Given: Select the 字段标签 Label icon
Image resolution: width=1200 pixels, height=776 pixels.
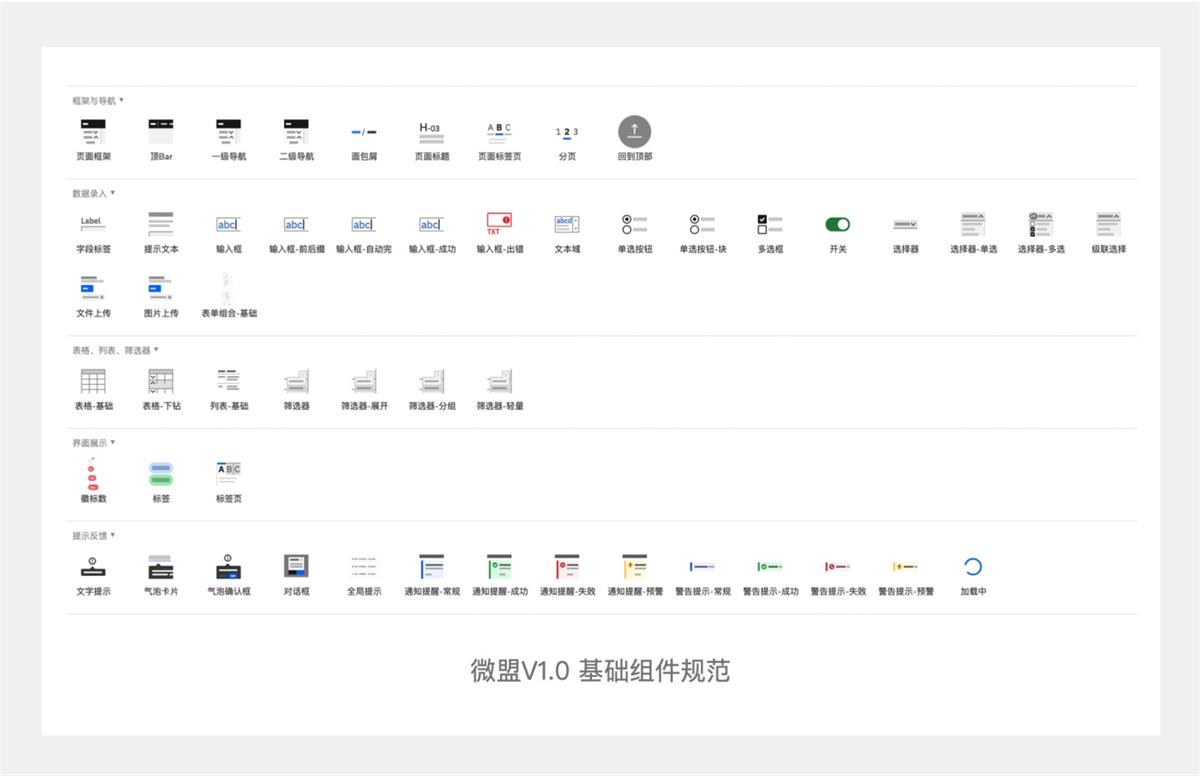Looking at the screenshot, I should (92, 224).
